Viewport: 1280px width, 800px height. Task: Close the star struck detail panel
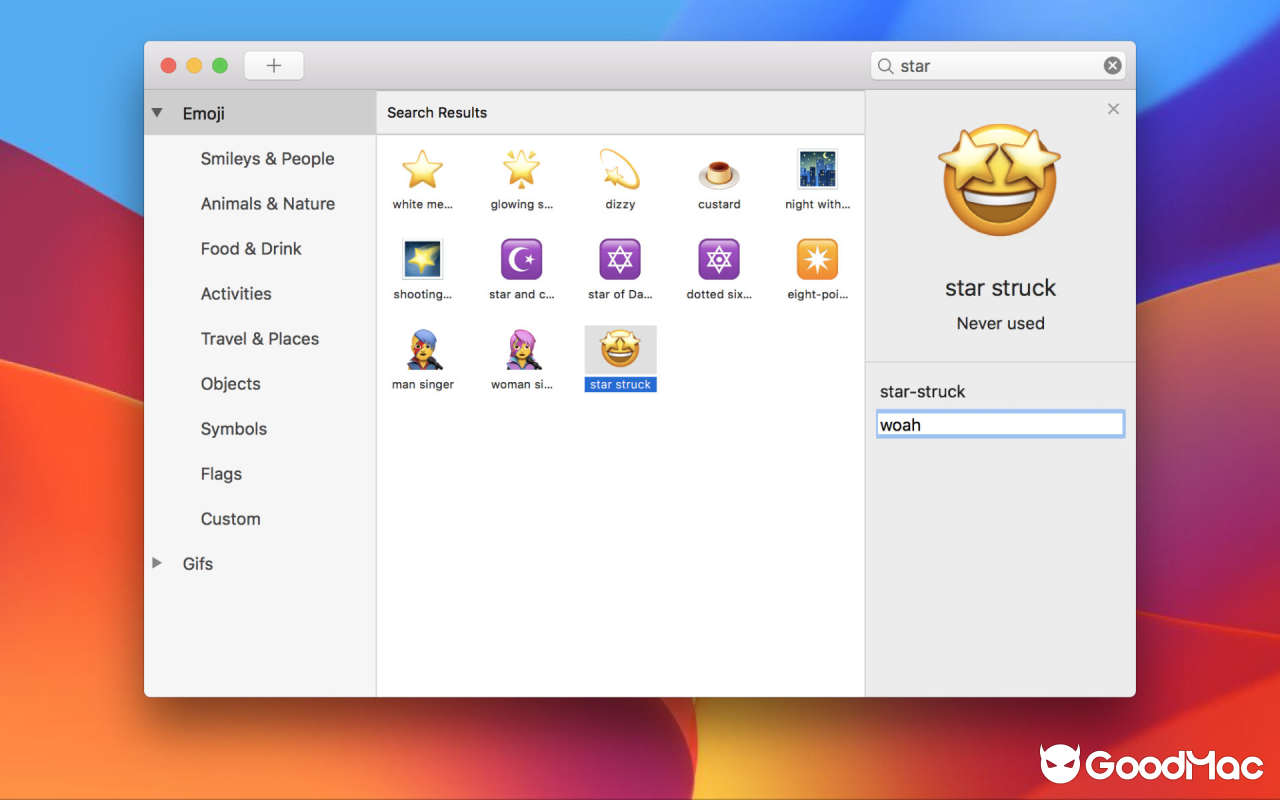click(x=1113, y=109)
